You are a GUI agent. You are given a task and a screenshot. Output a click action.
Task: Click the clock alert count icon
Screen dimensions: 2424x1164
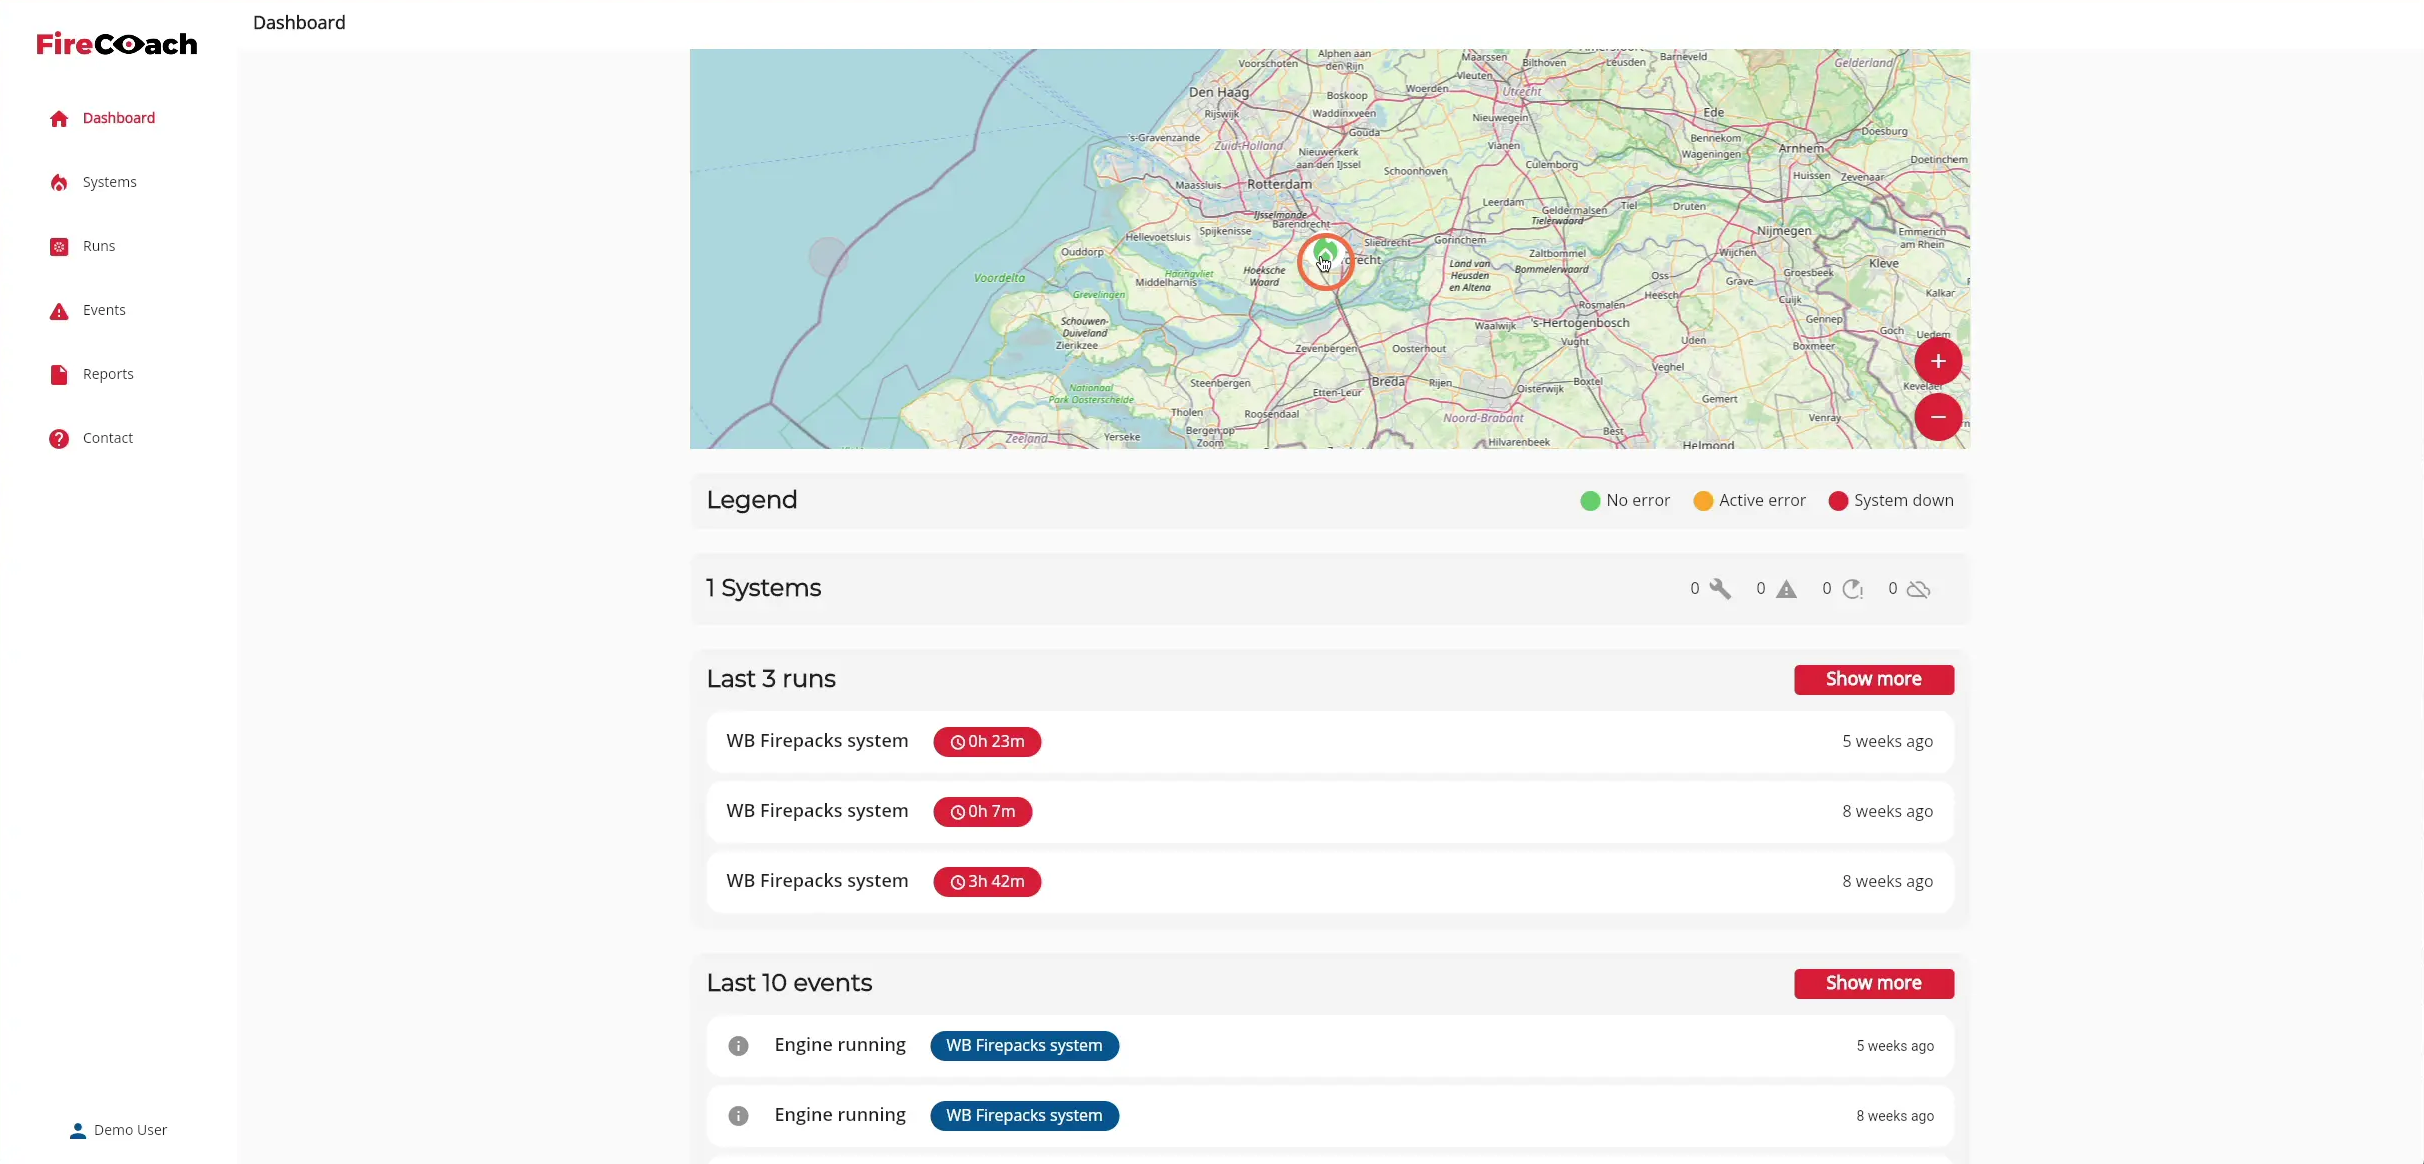tap(1852, 589)
